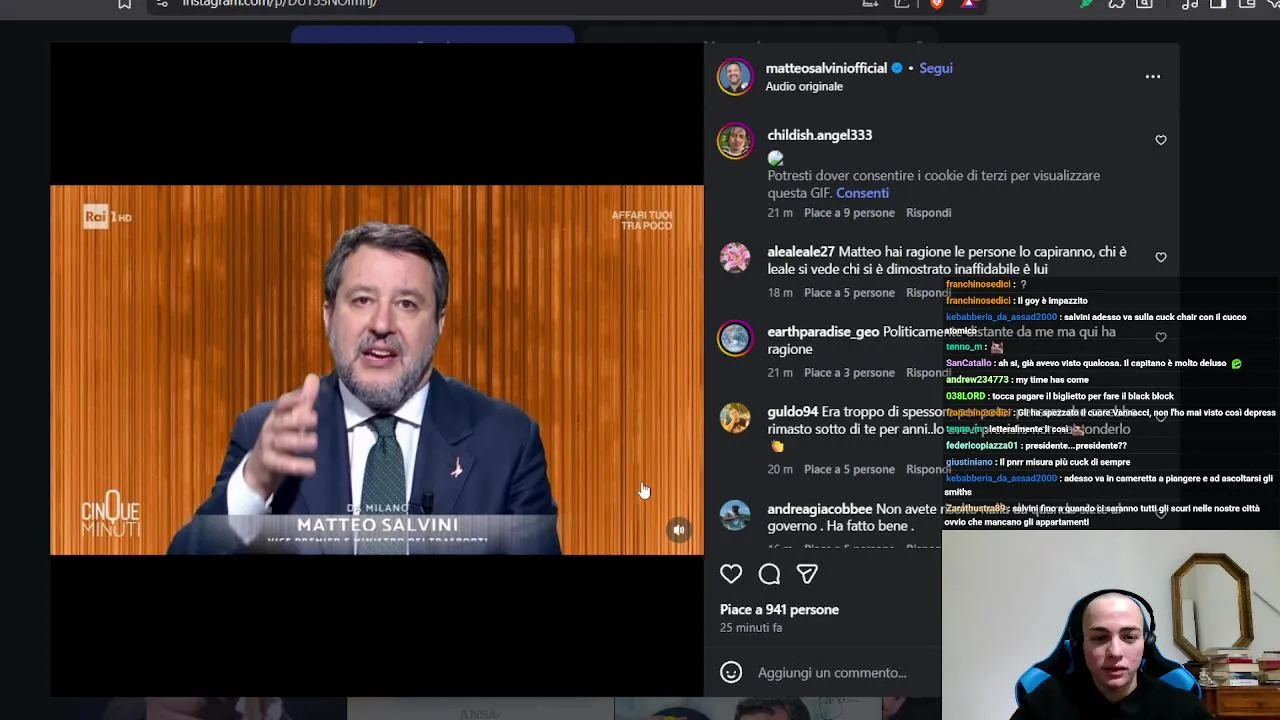1280x720 pixels.
Task: Click andrew234773 'my time has come' message
Action: [1017, 380]
